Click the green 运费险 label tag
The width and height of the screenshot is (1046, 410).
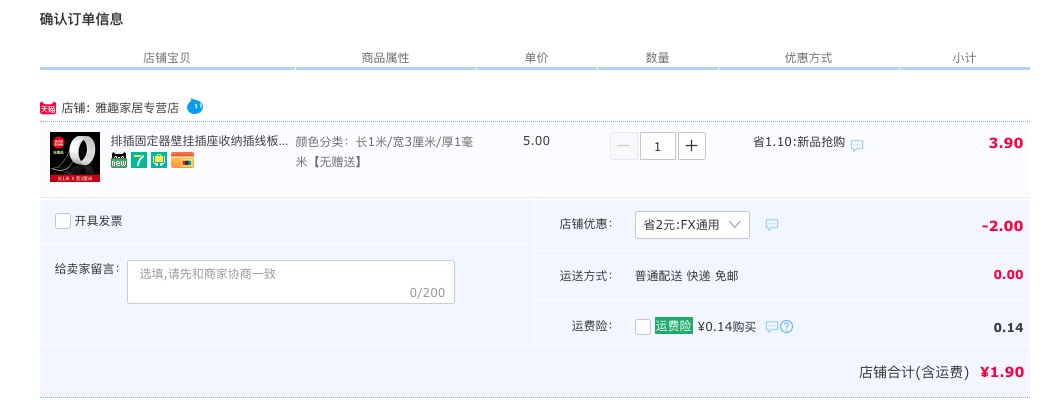pyautogui.click(x=674, y=326)
